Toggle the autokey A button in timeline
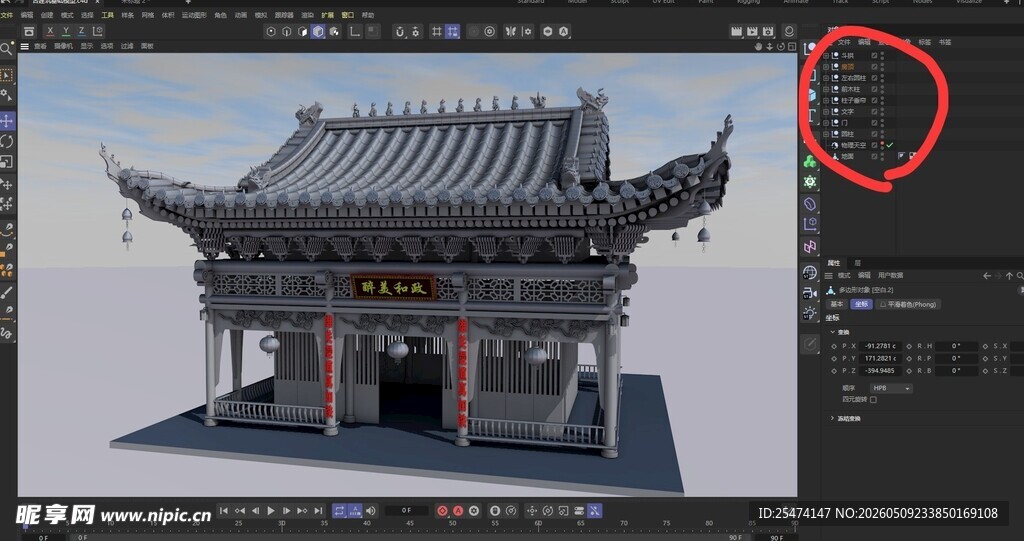 click(x=458, y=511)
